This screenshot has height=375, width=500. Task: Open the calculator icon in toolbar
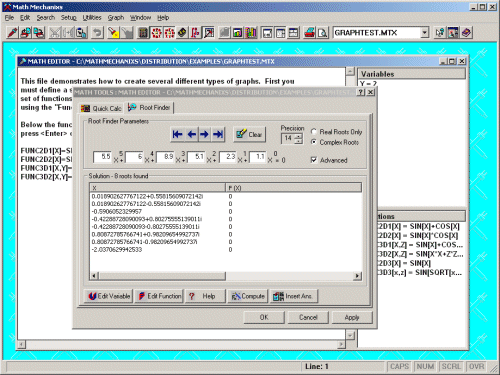pos(143,33)
